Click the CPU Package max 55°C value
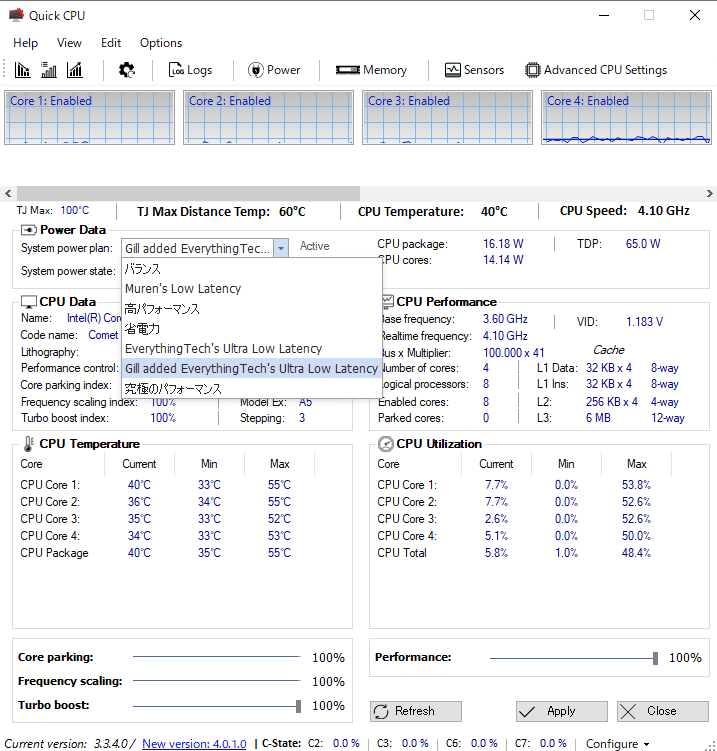Viewport: 717px width, 751px height. coord(279,553)
